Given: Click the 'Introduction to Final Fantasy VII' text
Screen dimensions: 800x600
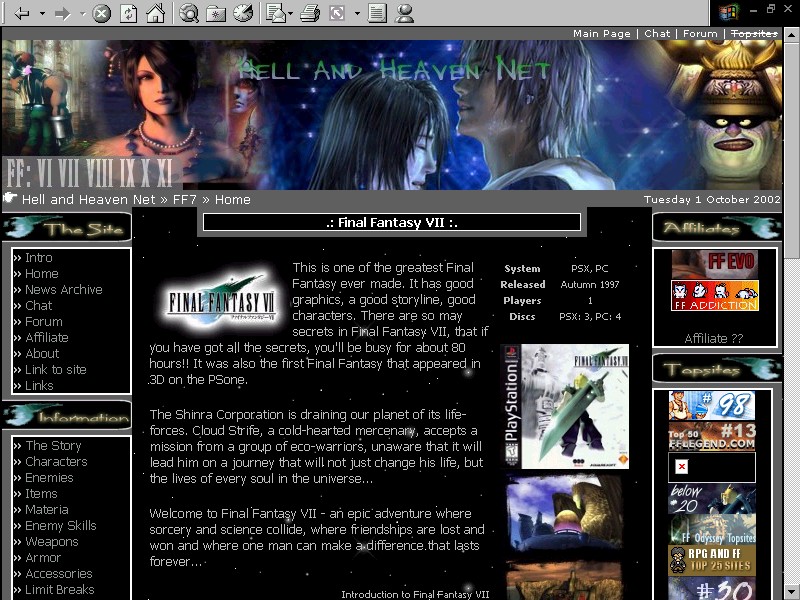Looking at the screenshot, I should (415, 594).
